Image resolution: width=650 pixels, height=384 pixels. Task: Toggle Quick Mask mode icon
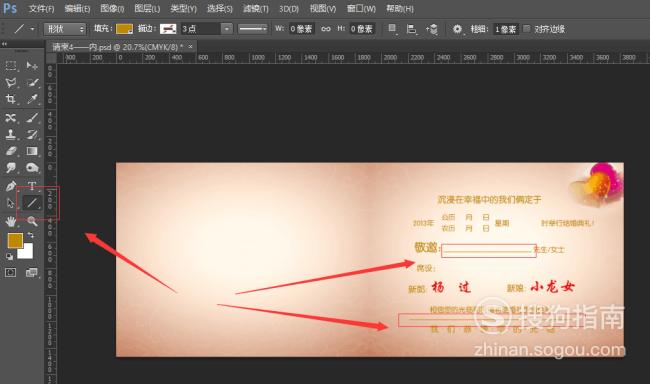[x=11, y=272]
